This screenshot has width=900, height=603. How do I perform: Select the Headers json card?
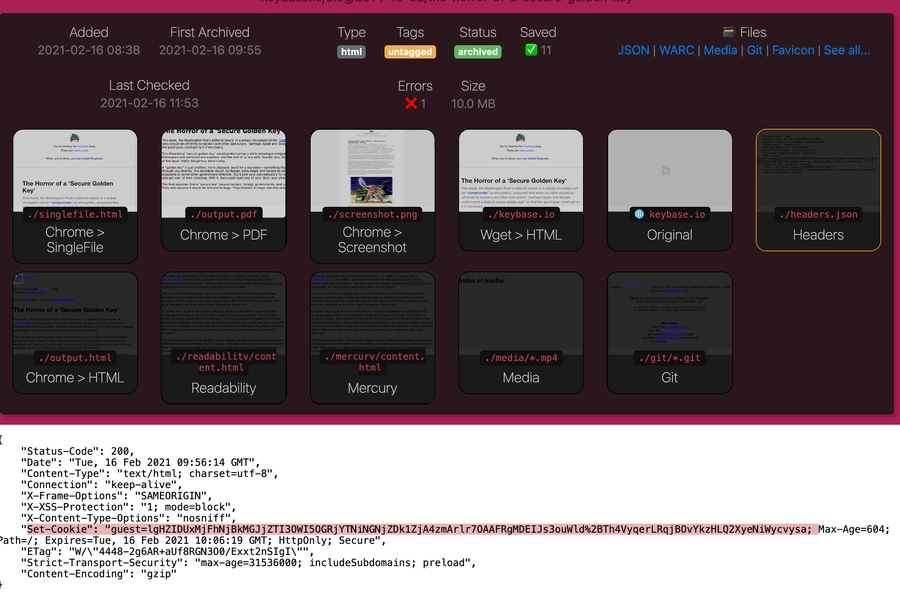(818, 190)
